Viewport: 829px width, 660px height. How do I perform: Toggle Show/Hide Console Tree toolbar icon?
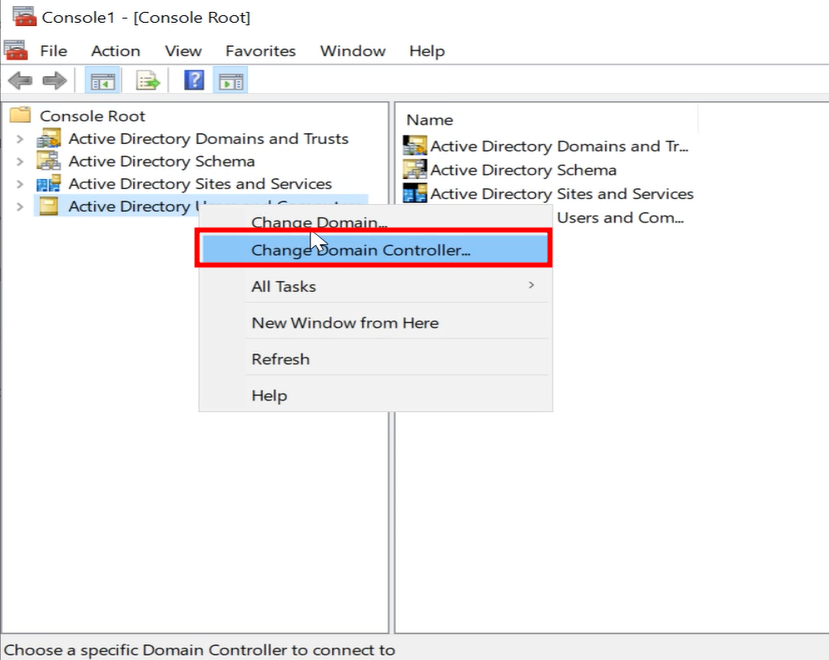coord(103,81)
